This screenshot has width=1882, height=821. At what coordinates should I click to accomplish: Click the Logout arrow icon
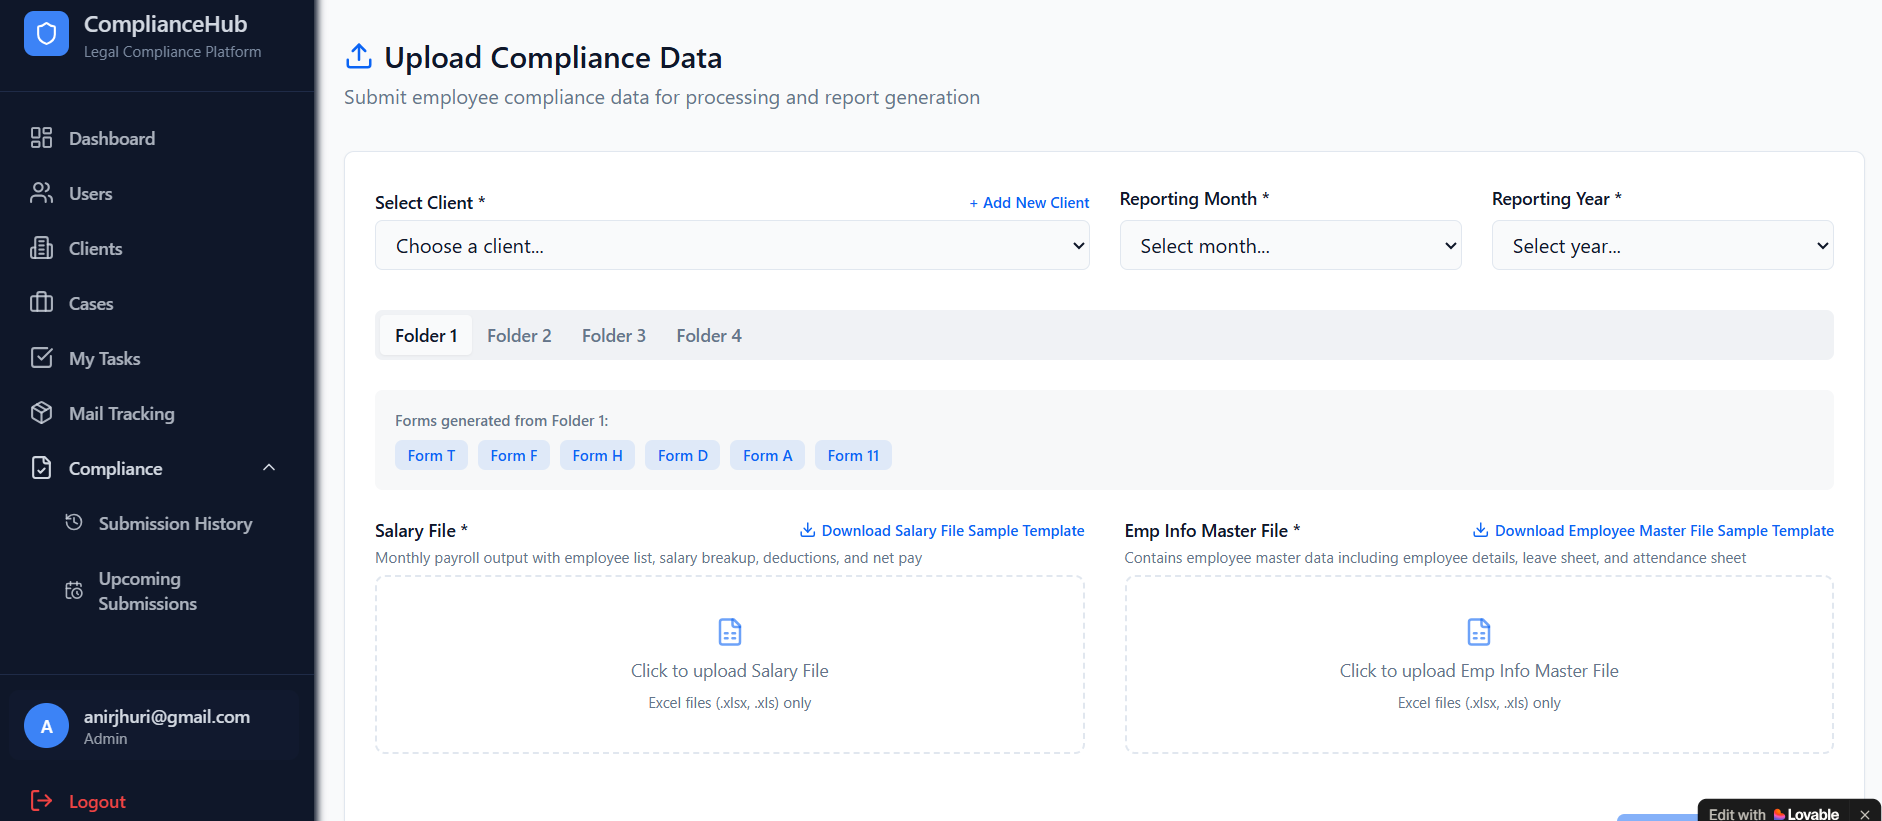41,801
